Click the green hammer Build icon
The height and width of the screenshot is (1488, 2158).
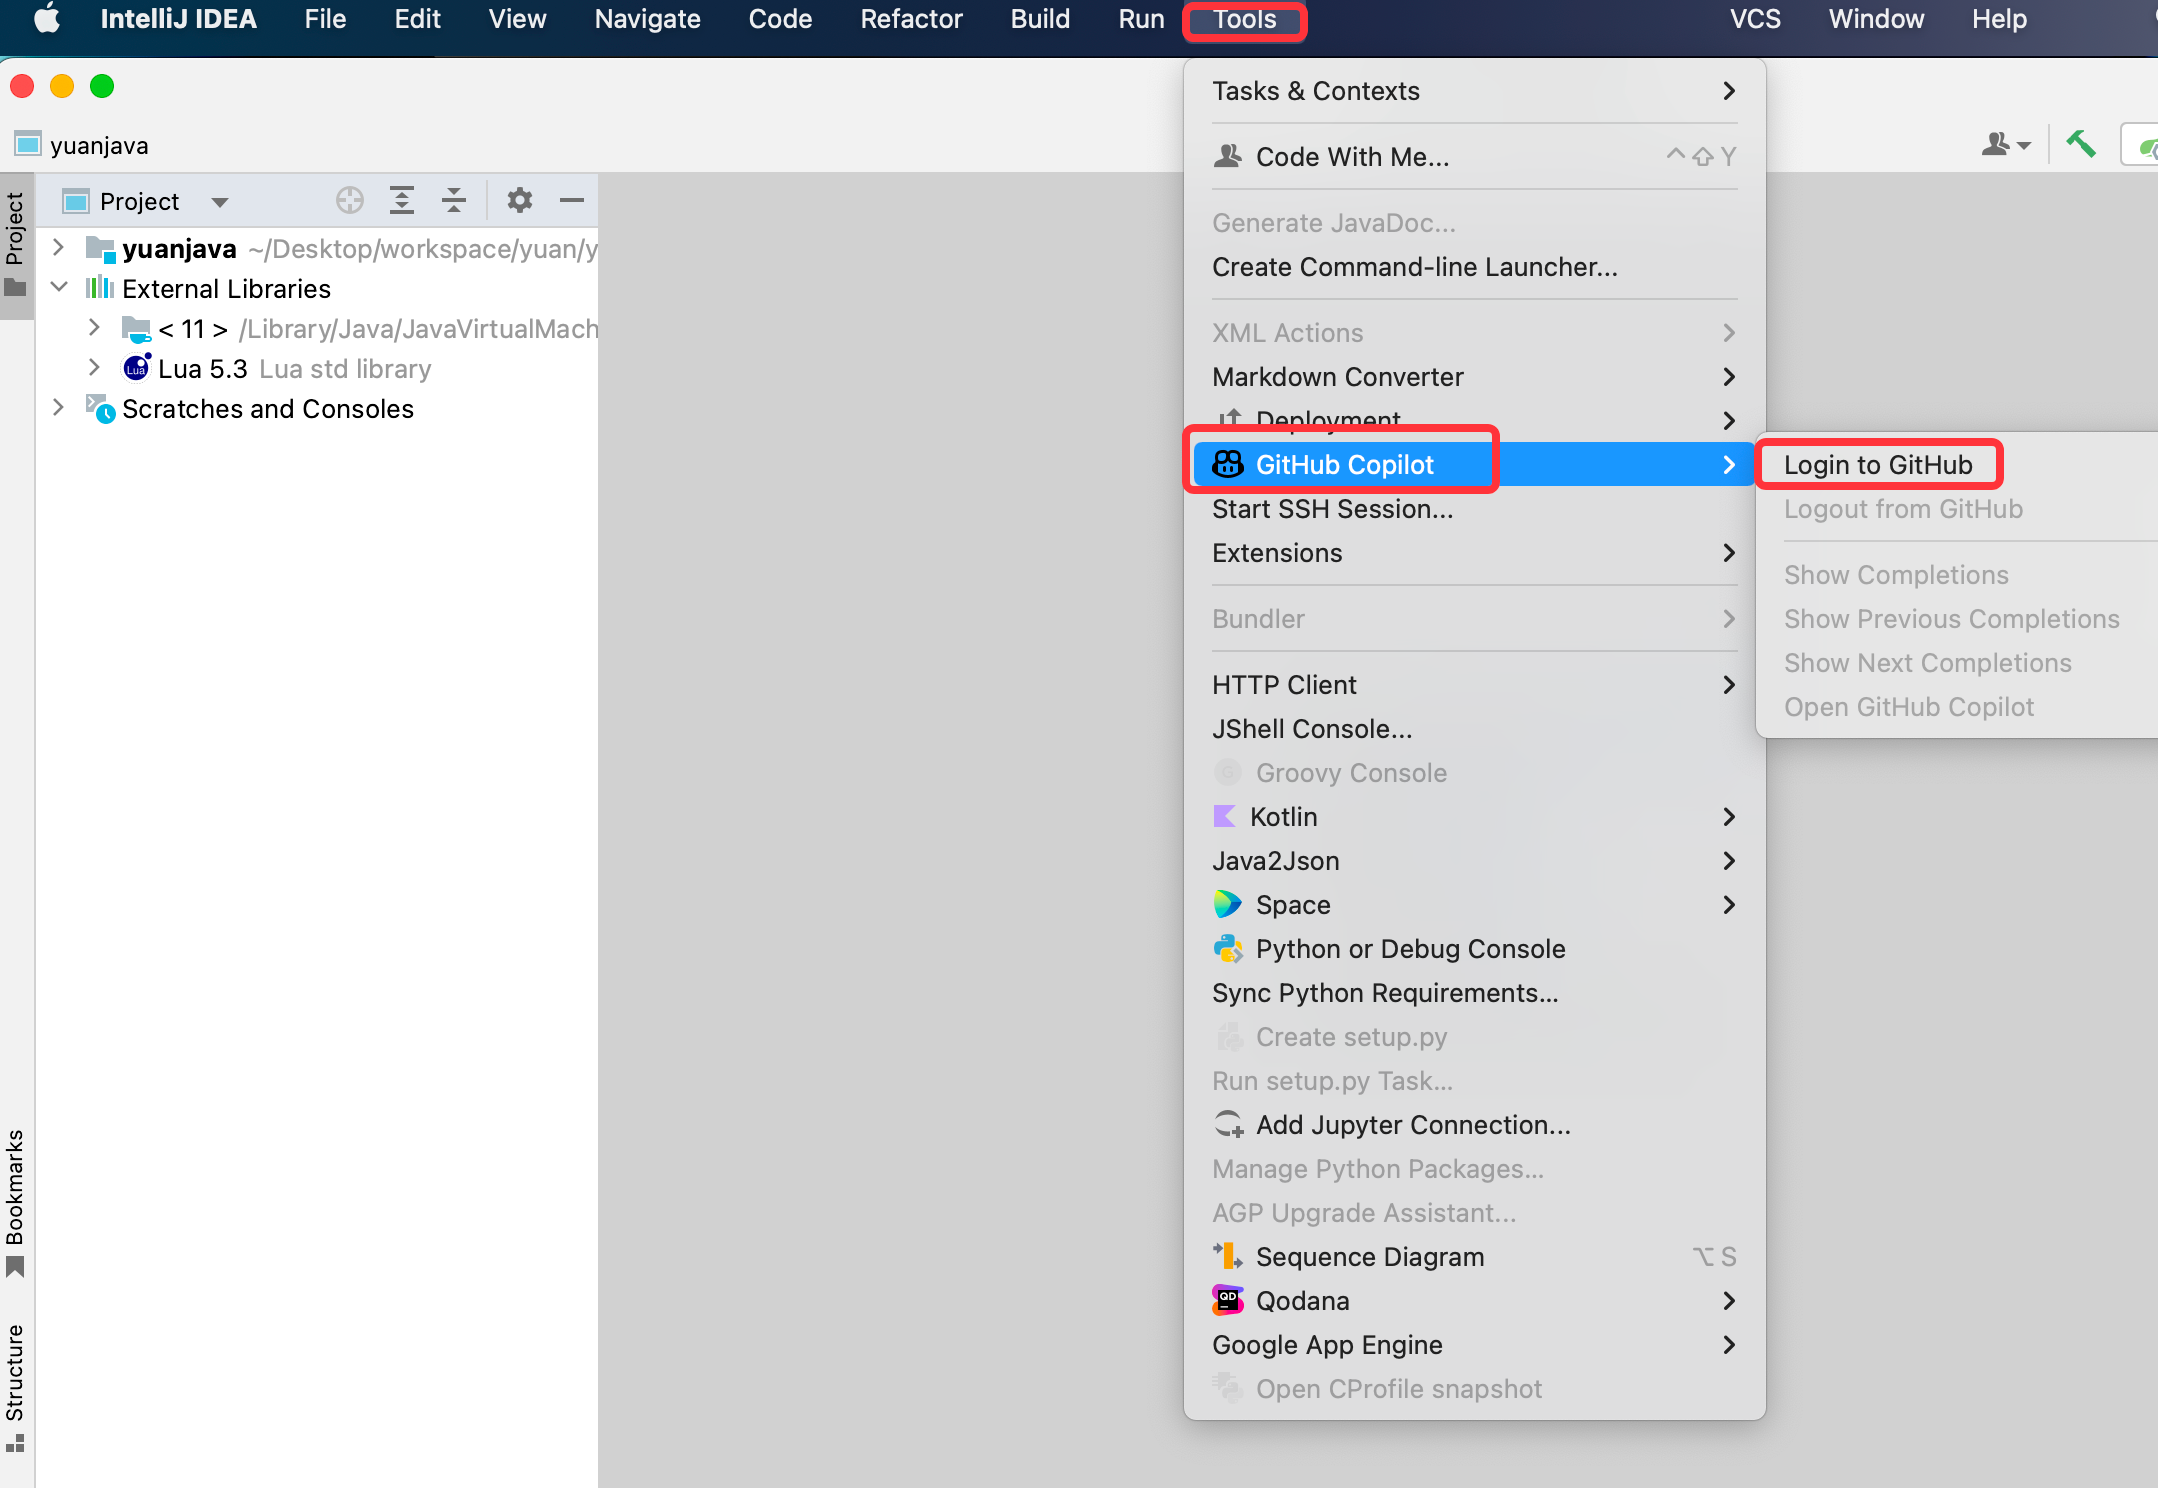click(2081, 145)
